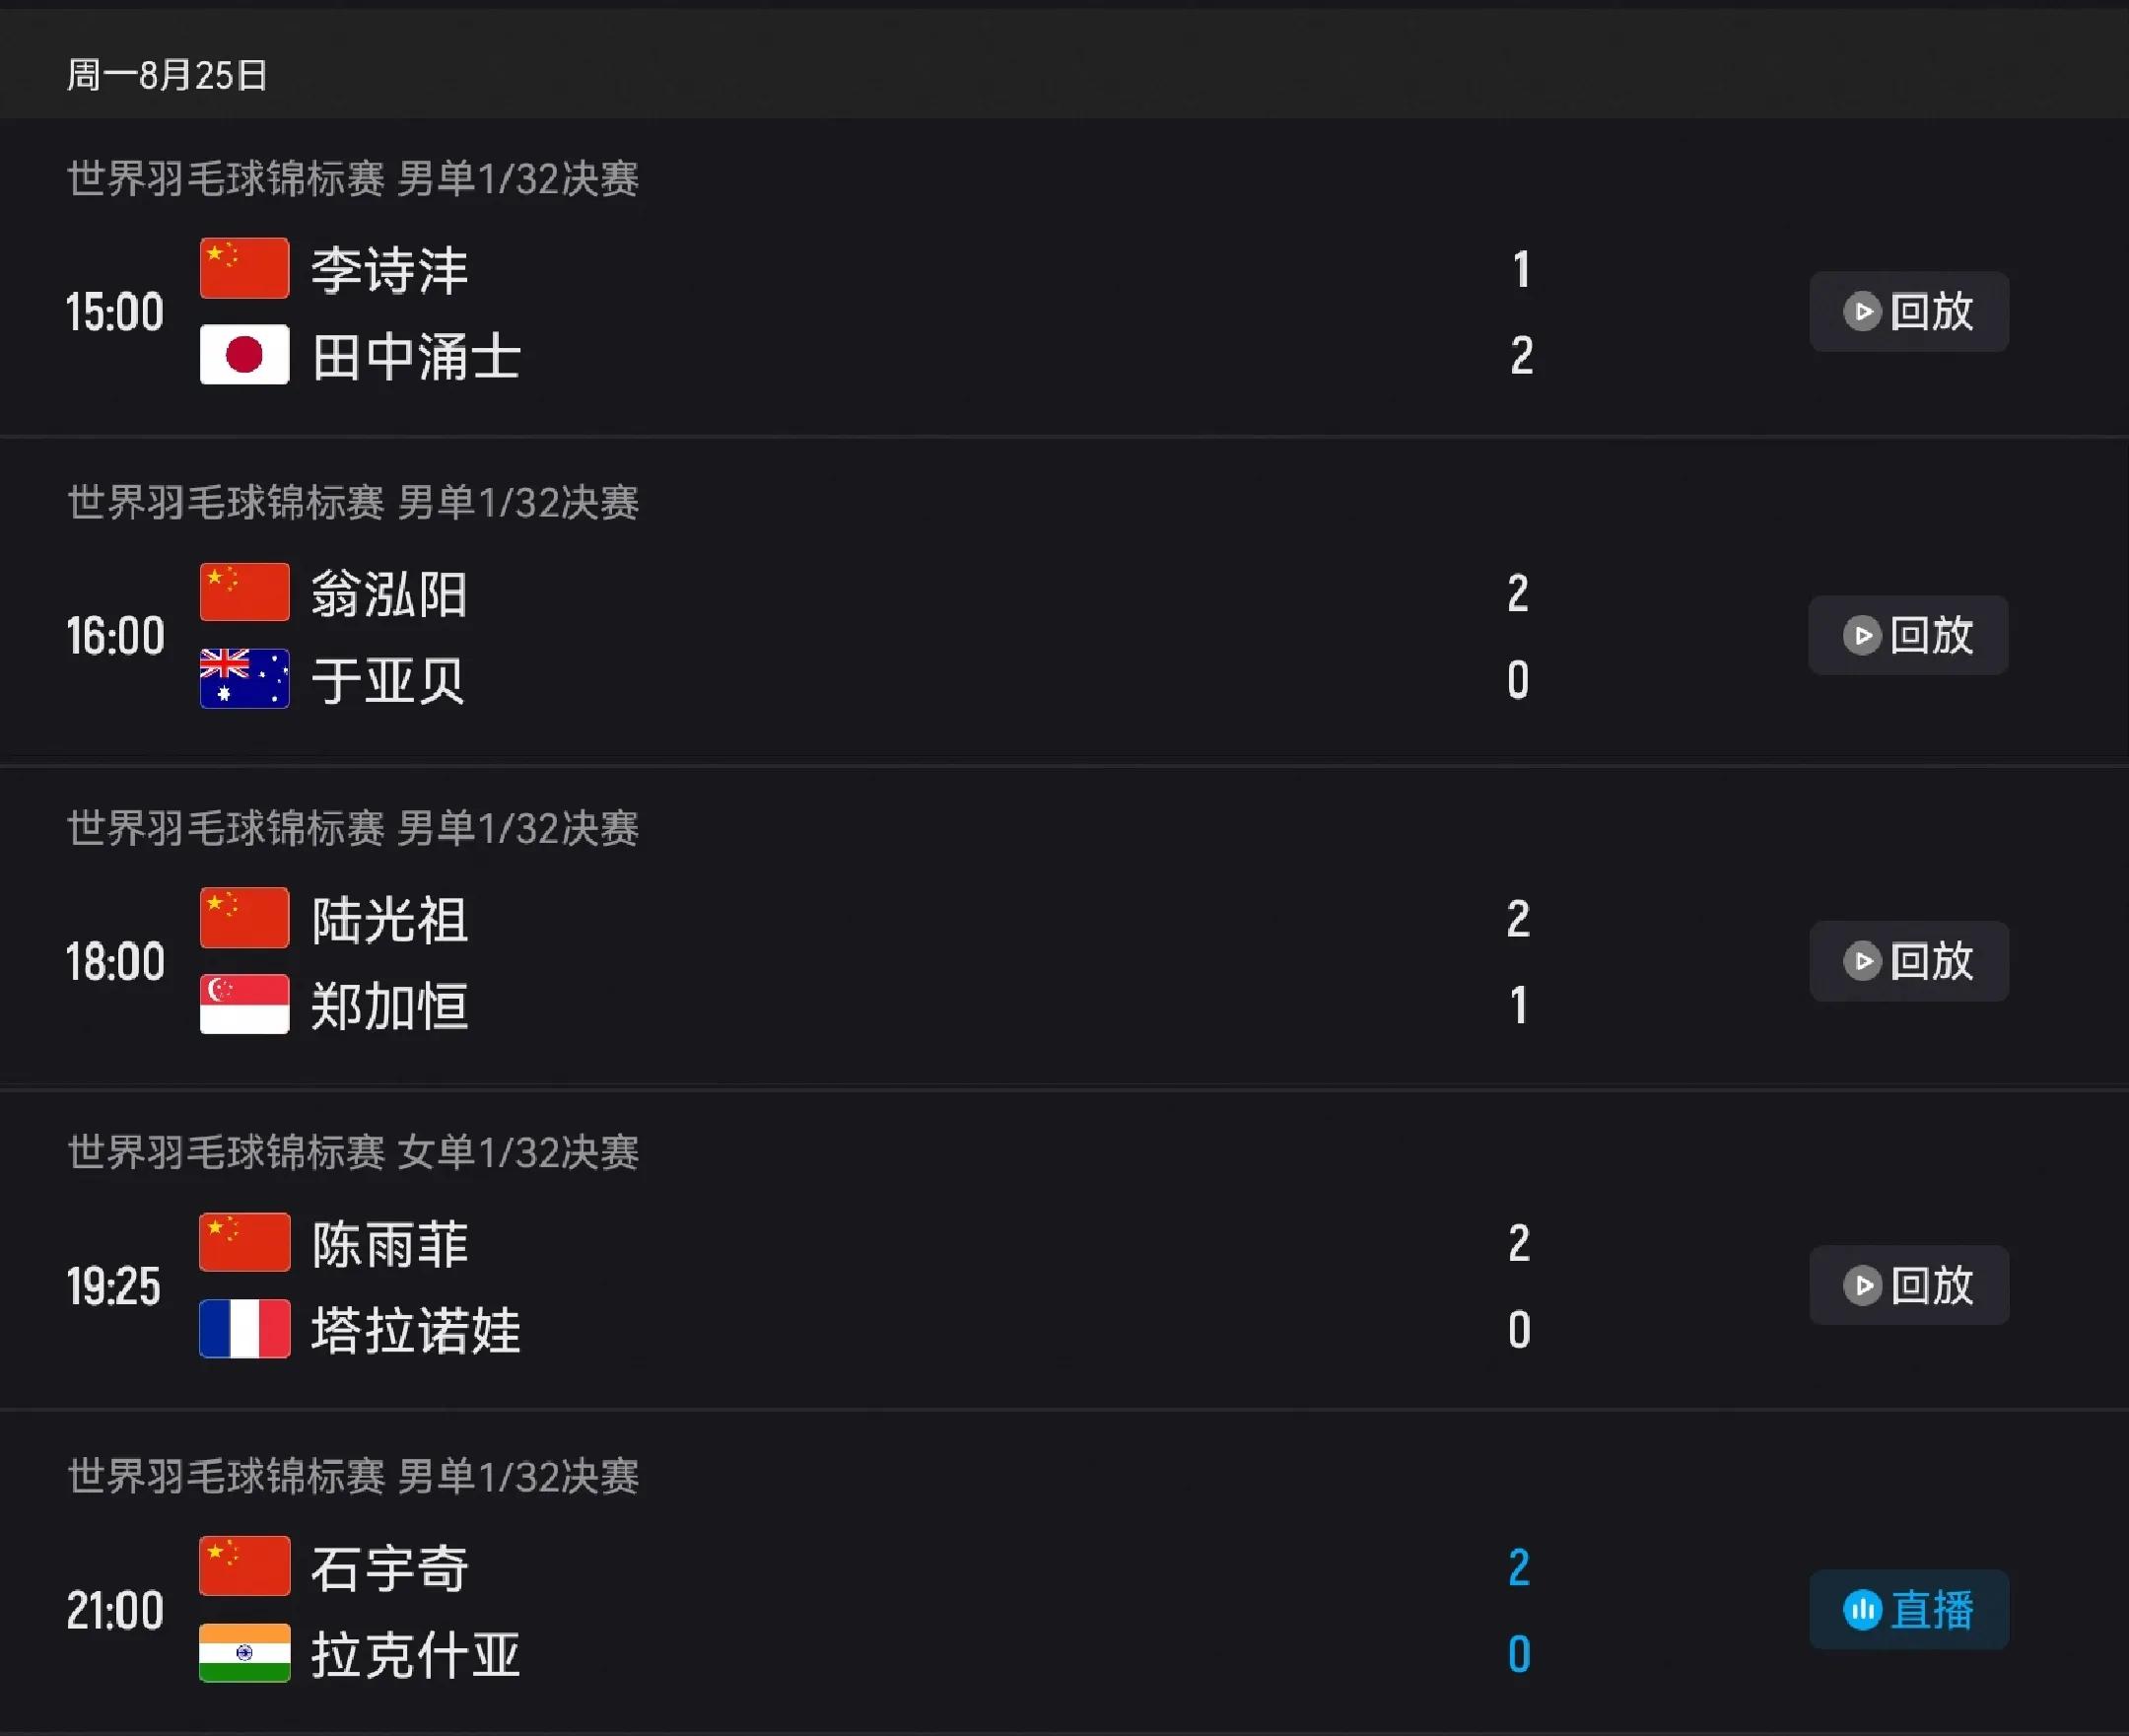The height and width of the screenshot is (1736, 2129).
Task: Click 石宇奇's blue live score 2
Action: [1519, 1567]
